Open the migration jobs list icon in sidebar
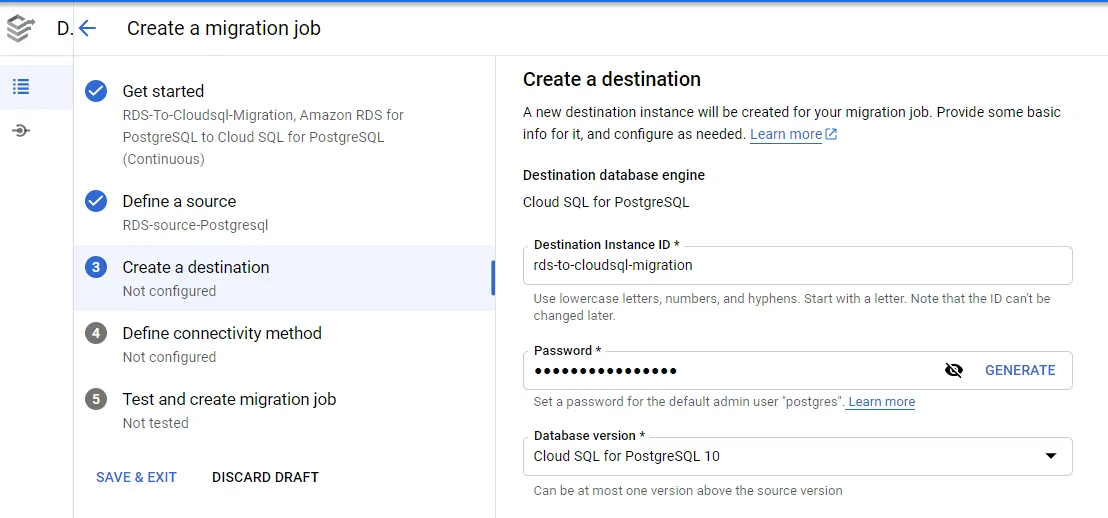This screenshot has width=1108, height=518. [21, 87]
